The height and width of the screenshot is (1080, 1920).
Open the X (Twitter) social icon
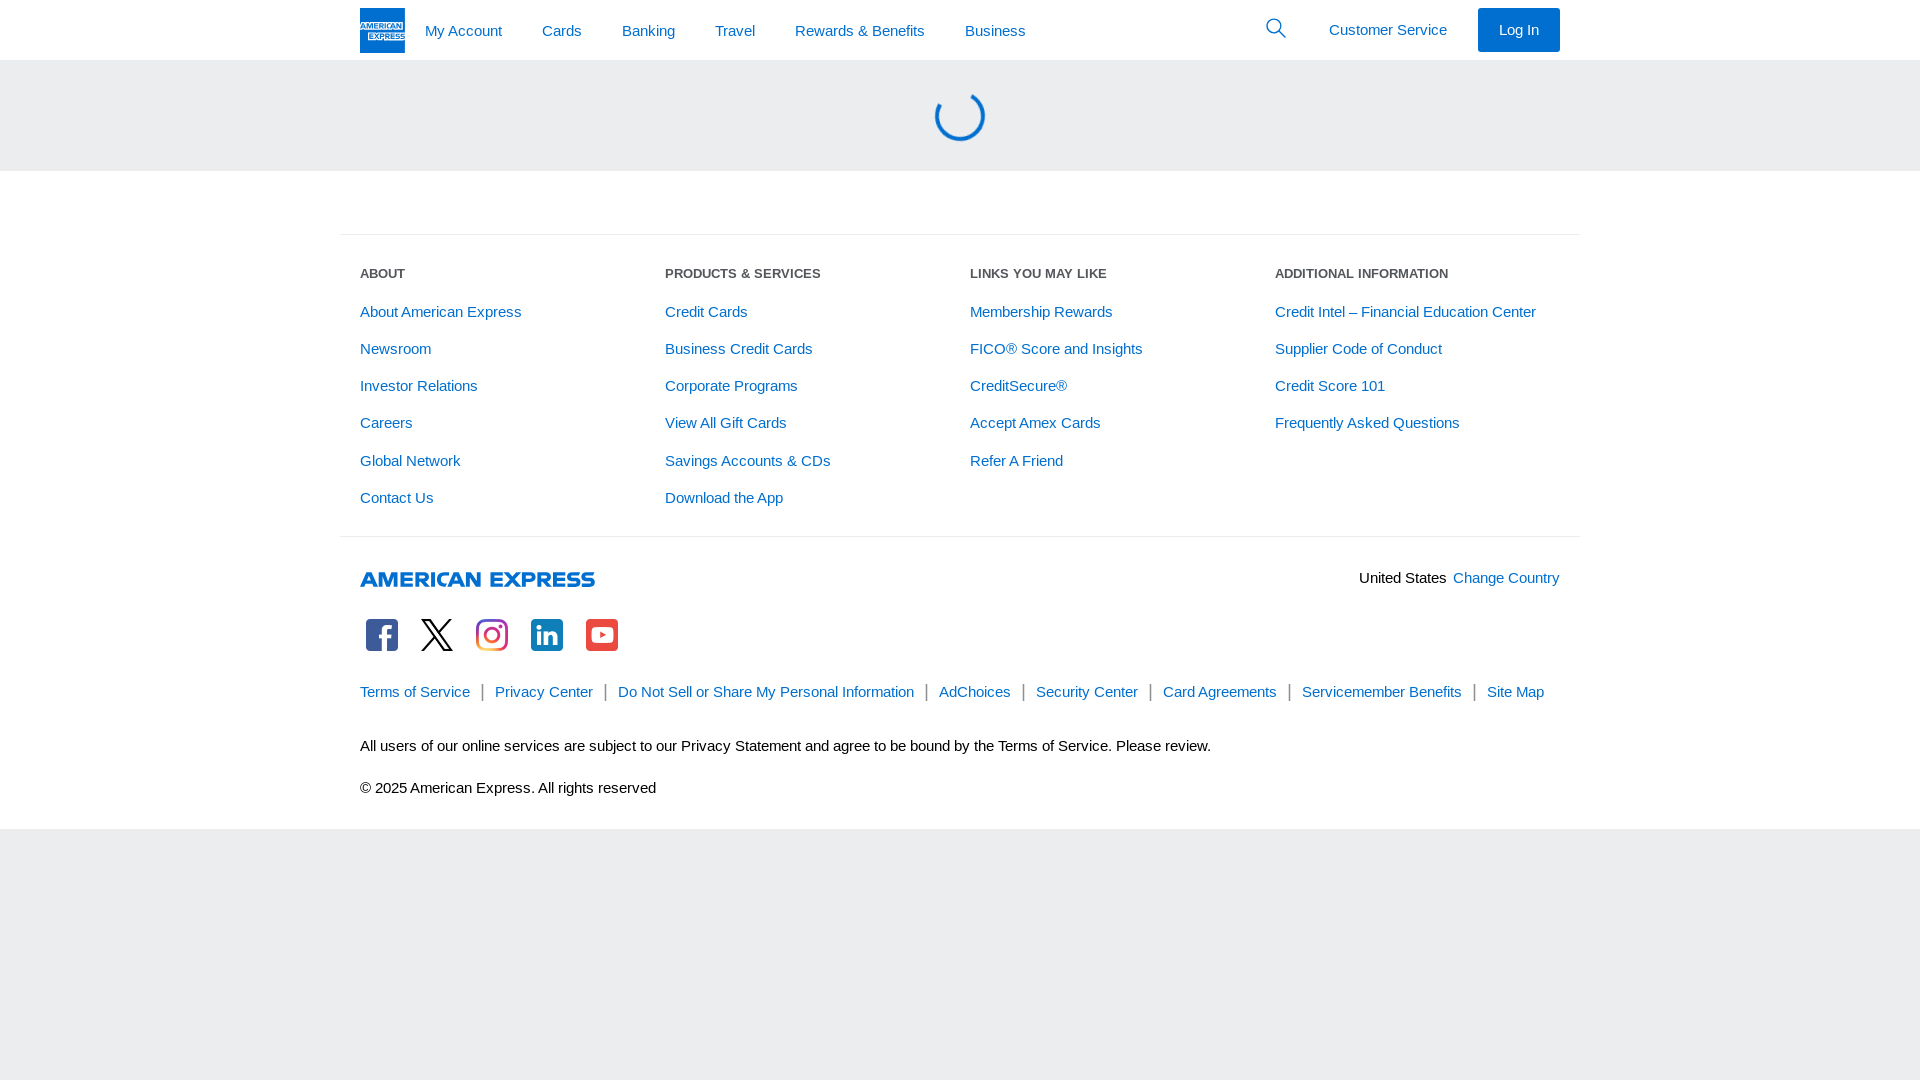click(437, 635)
